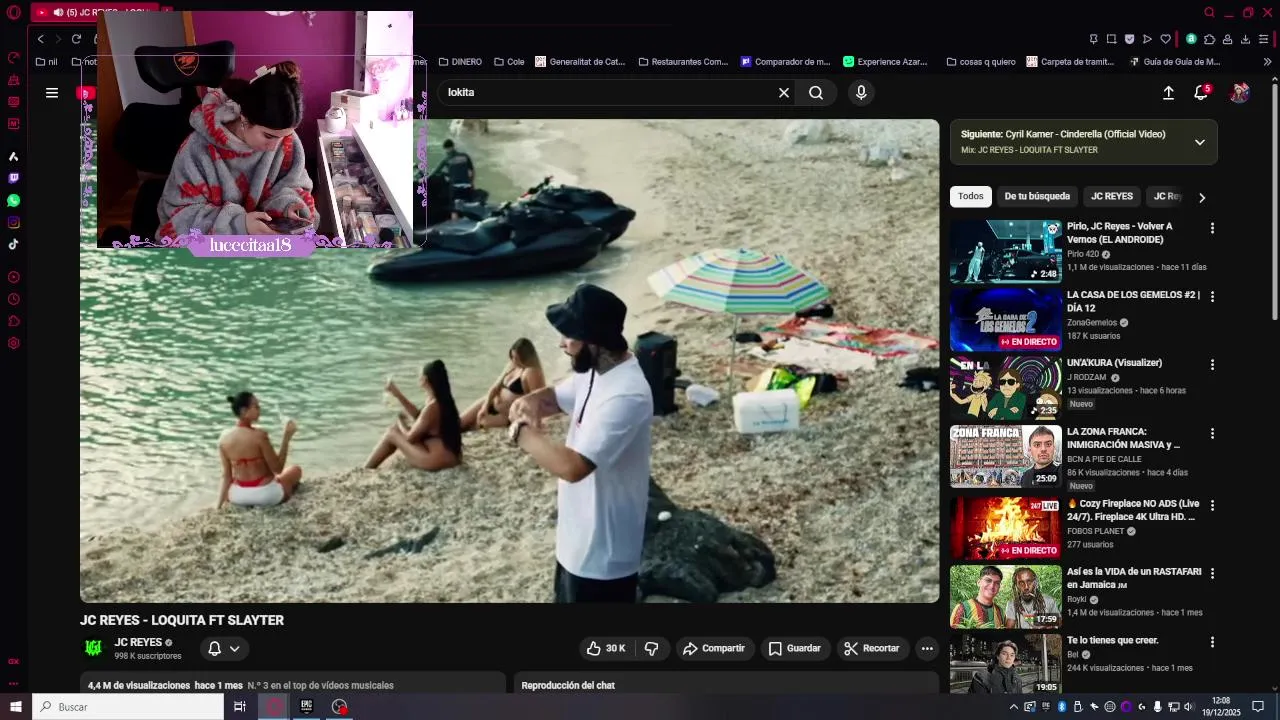Open the YouTube hamburger guide menu
The width and height of the screenshot is (1280, 720).
click(52, 93)
